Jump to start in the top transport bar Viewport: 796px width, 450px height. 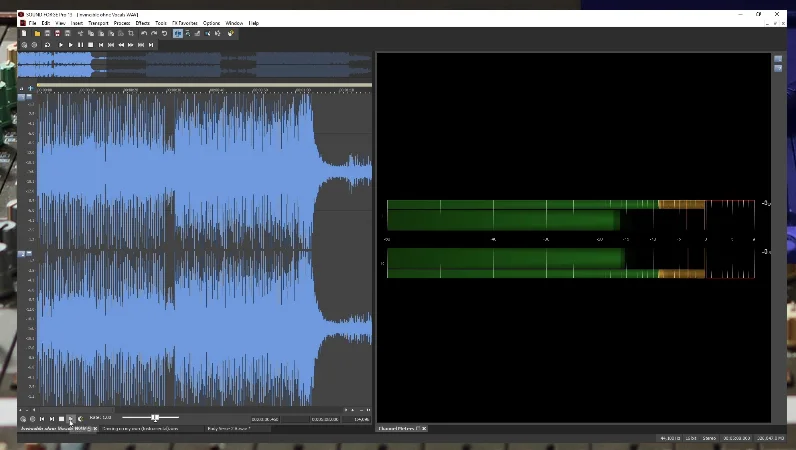click(x=101, y=45)
